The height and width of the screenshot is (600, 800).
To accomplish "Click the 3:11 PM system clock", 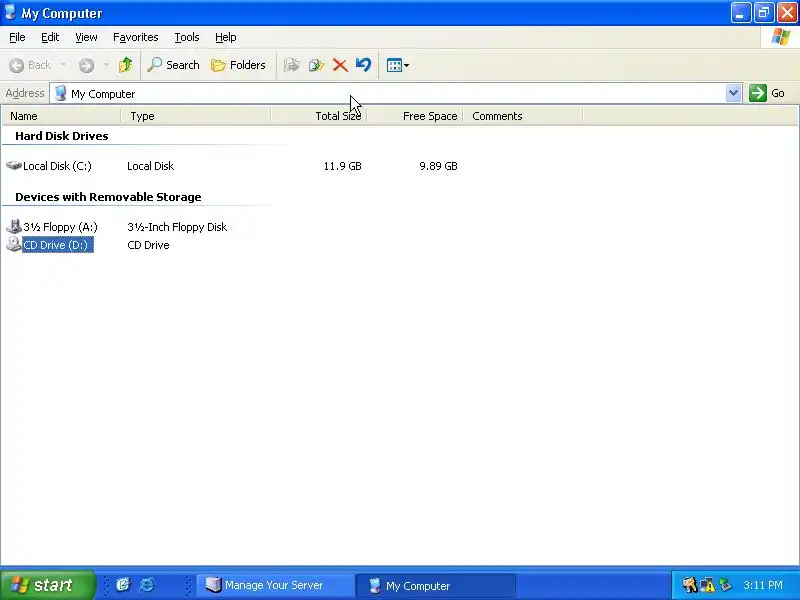I will point(763,585).
